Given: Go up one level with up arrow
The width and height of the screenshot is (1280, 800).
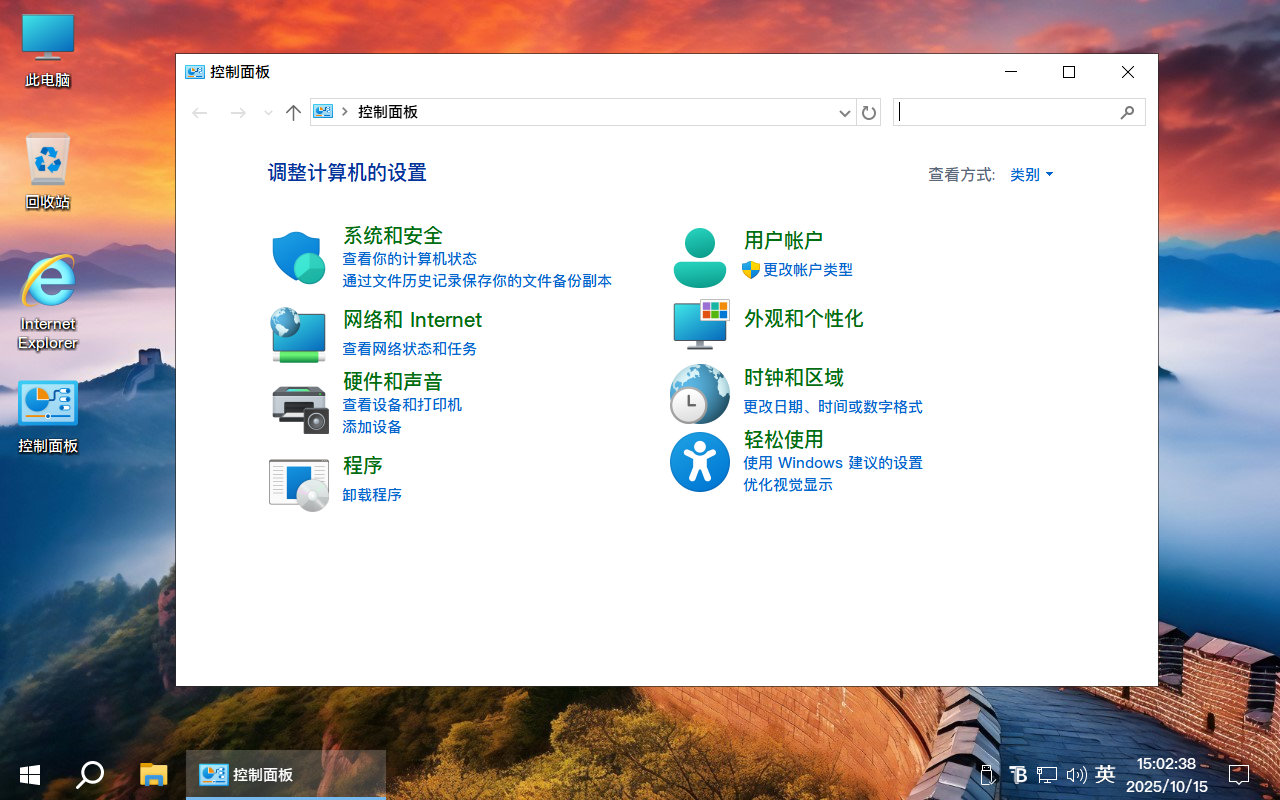Looking at the screenshot, I should [x=293, y=113].
